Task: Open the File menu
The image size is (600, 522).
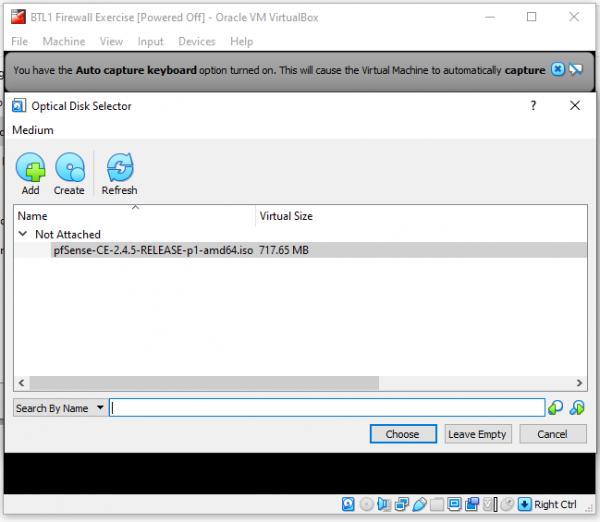Action: (20, 41)
